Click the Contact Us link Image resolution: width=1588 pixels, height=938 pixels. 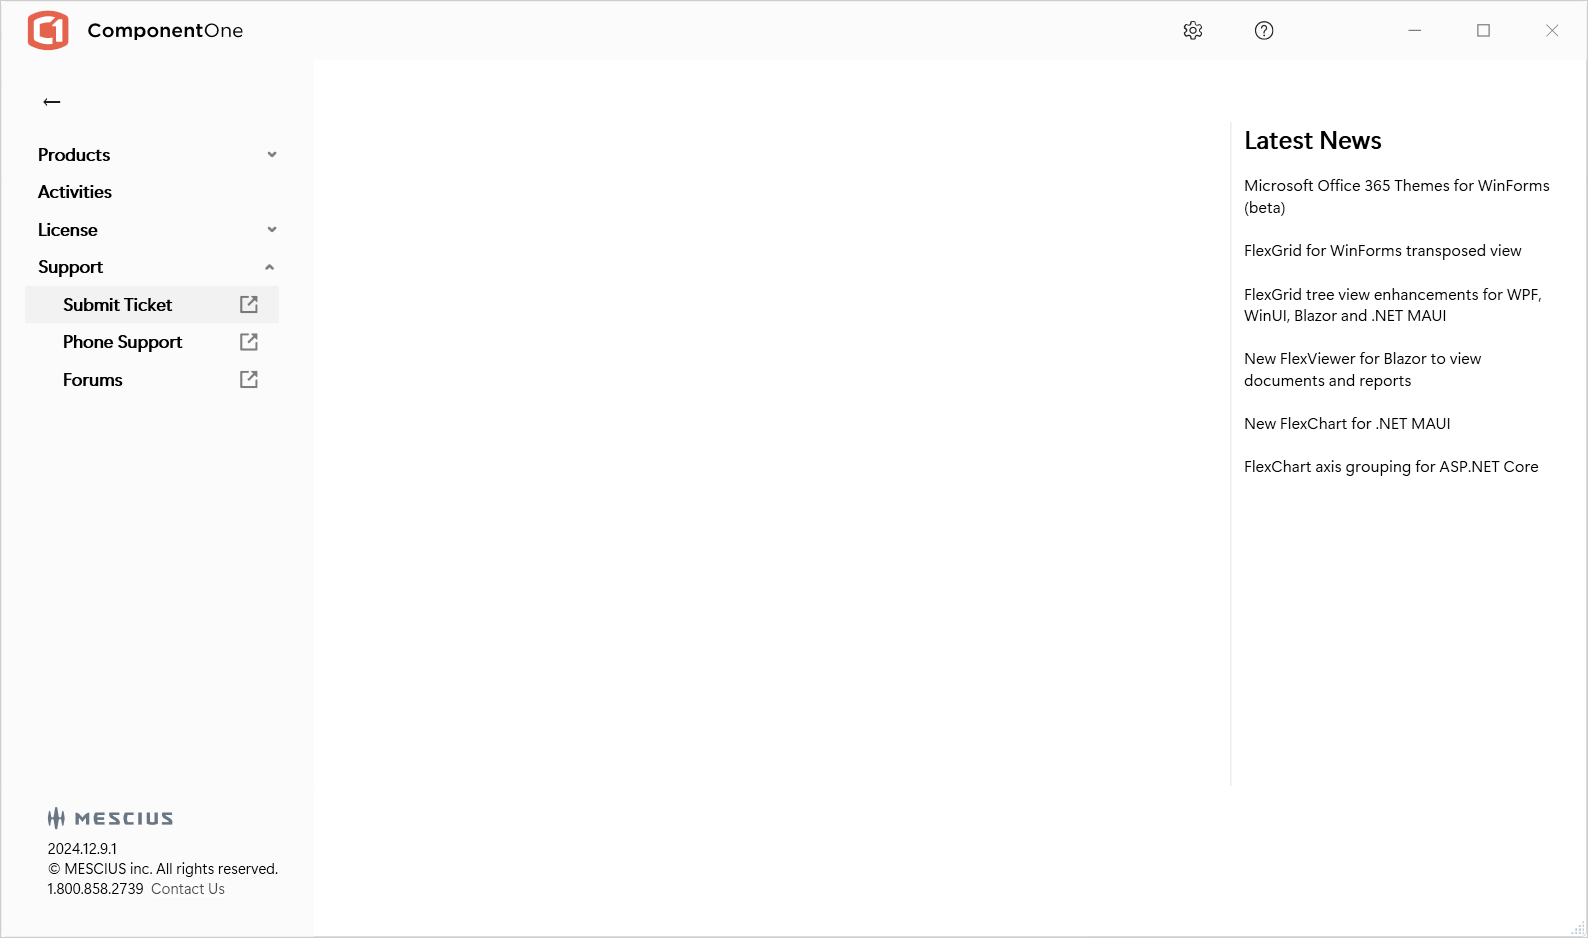click(188, 889)
